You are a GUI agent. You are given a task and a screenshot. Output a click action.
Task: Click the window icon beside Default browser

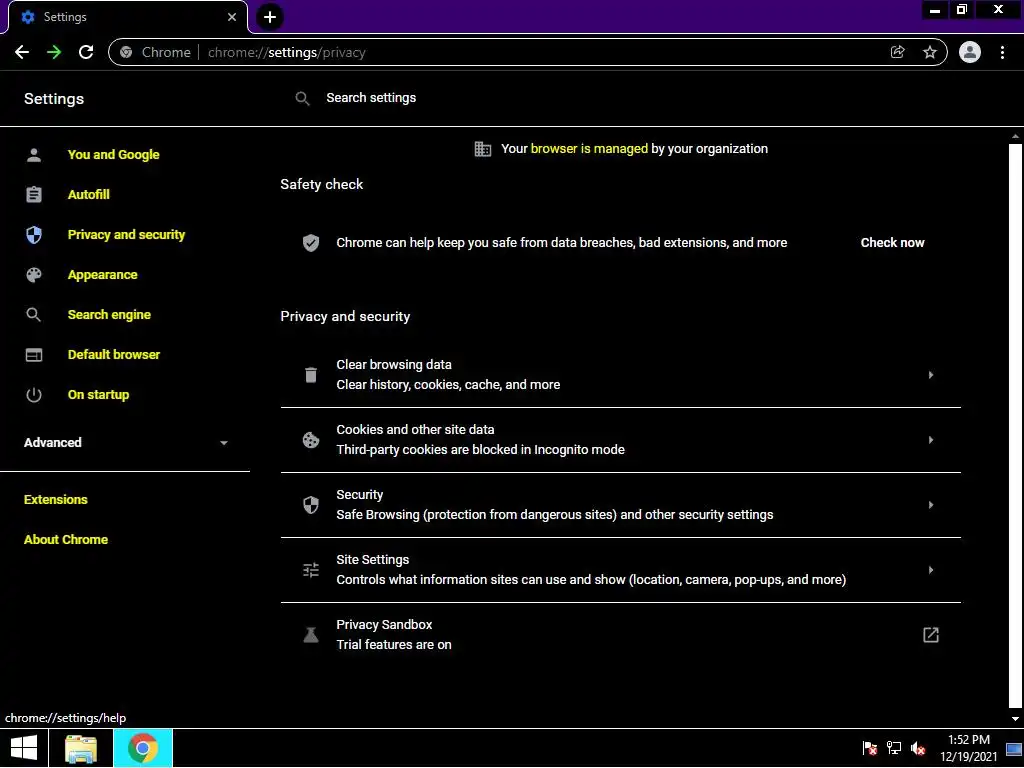pos(34,355)
